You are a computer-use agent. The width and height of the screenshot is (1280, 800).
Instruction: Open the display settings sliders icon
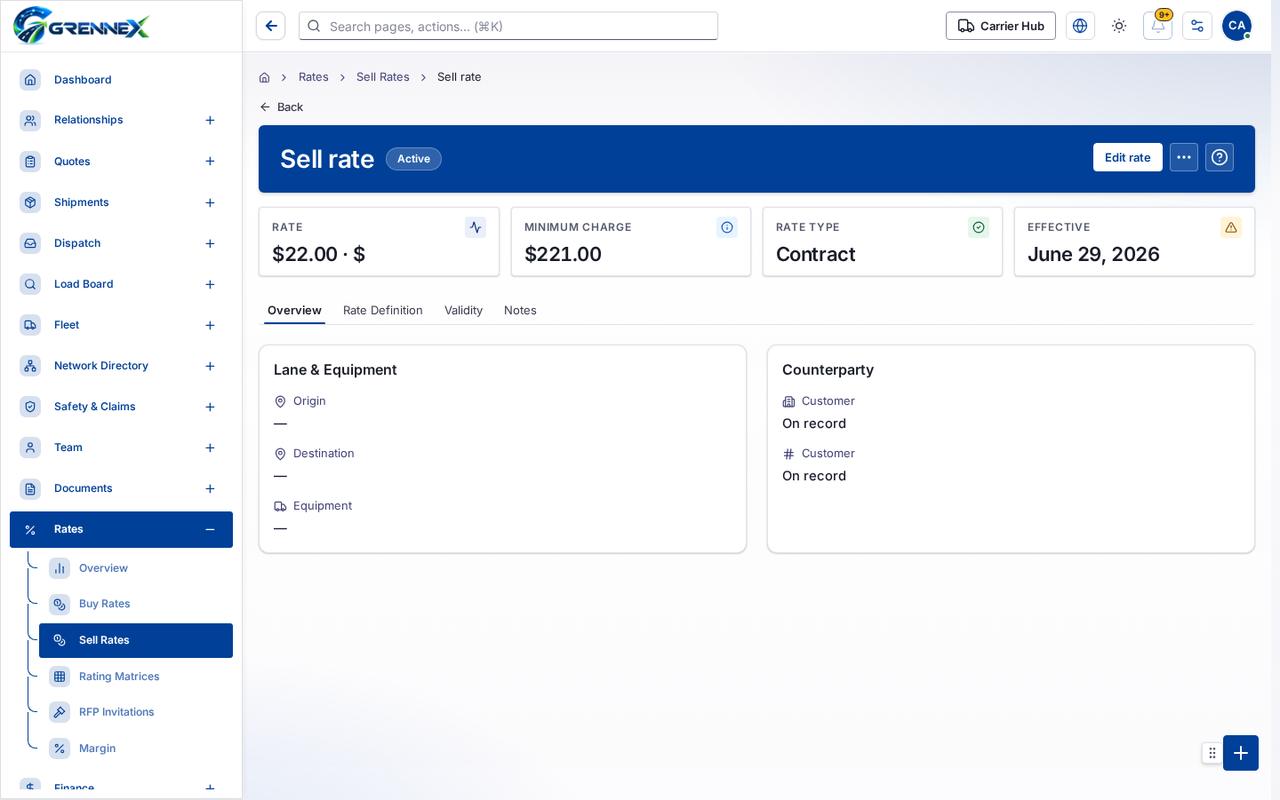[1197, 26]
